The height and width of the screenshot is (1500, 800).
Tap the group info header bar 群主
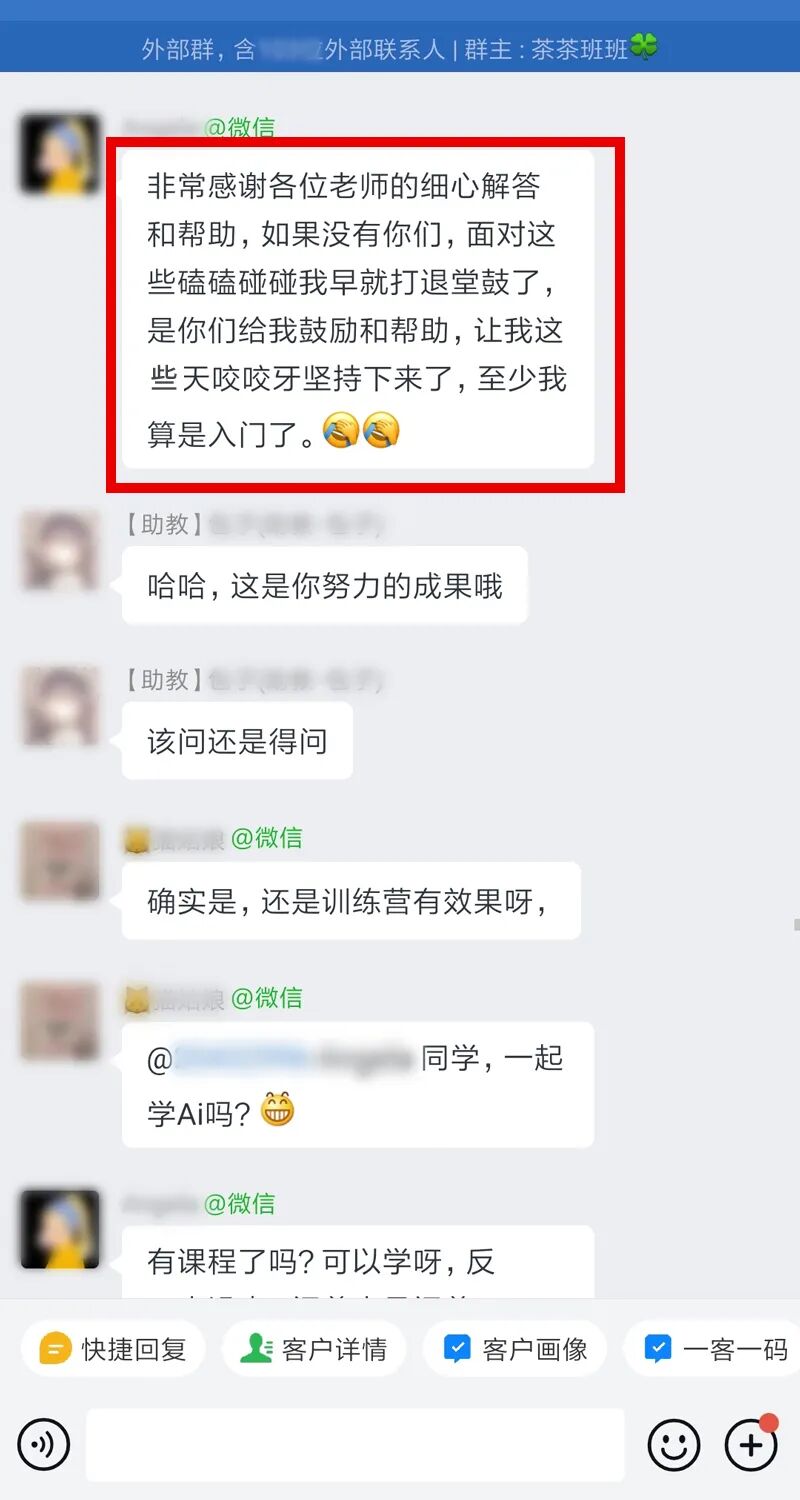pos(400,48)
